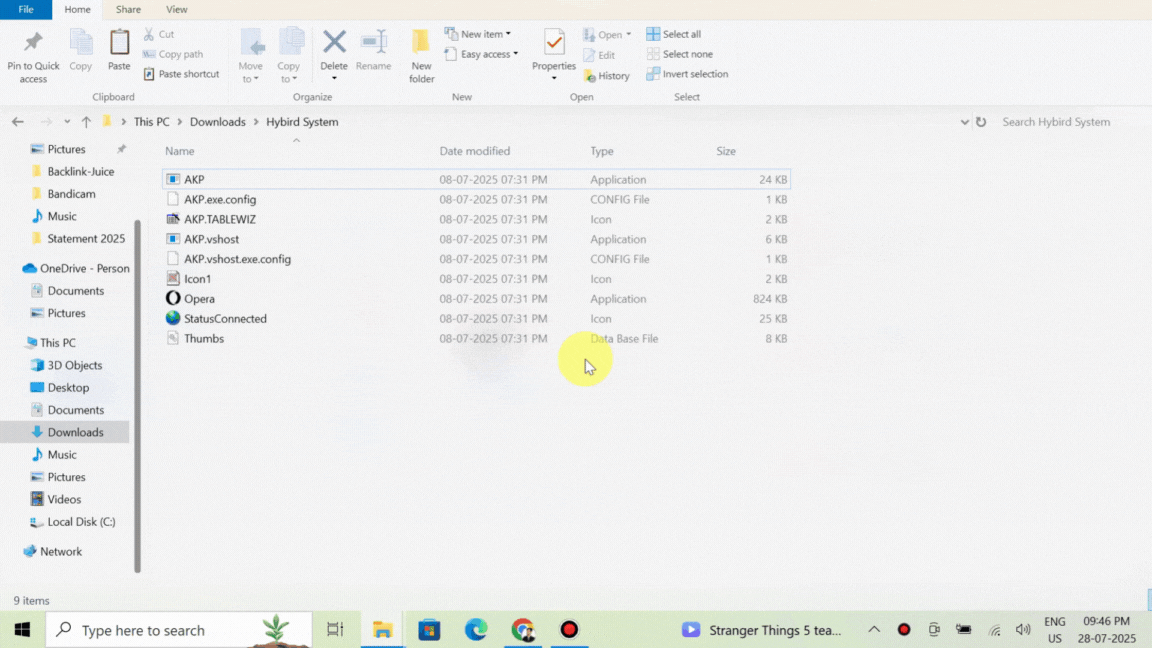Switch to the View ribbon tab

click(176, 9)
